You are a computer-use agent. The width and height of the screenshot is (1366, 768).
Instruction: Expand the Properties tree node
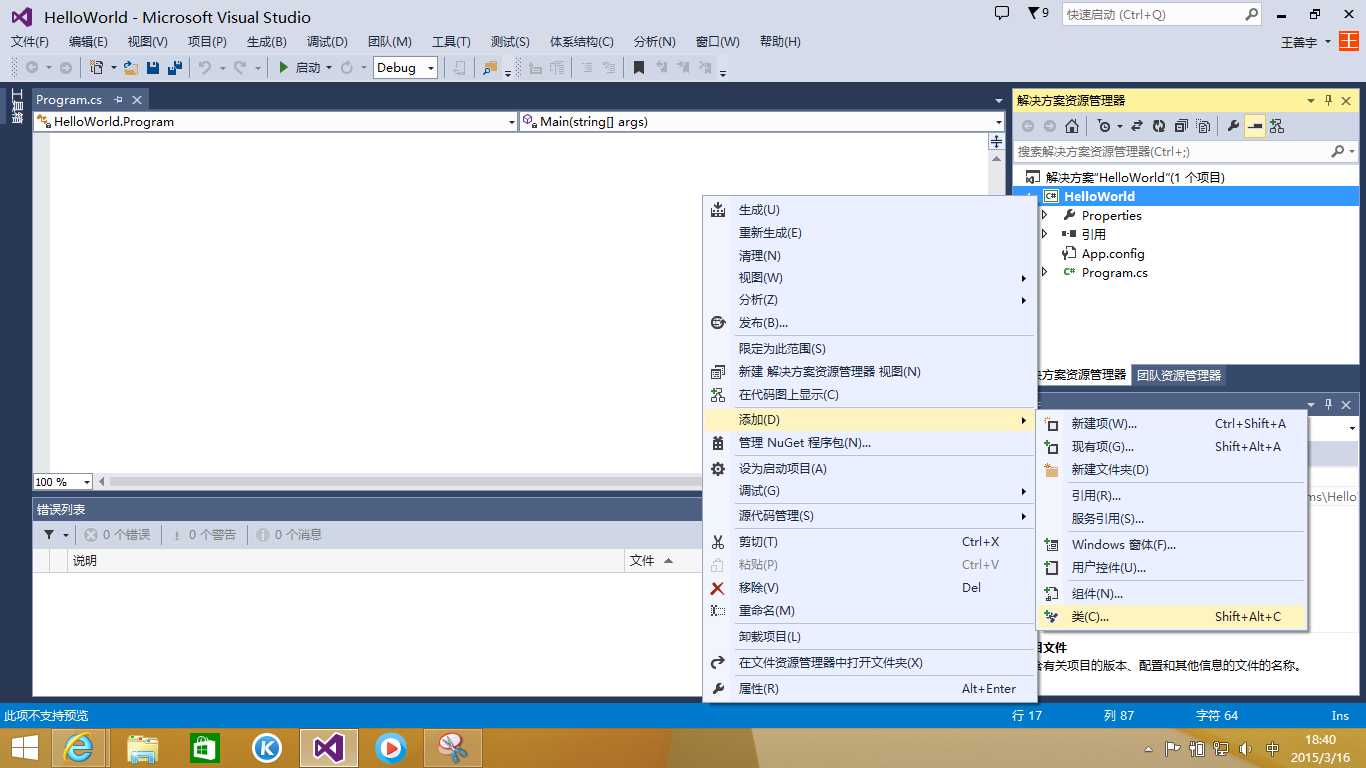click(x=1045, y=215)
